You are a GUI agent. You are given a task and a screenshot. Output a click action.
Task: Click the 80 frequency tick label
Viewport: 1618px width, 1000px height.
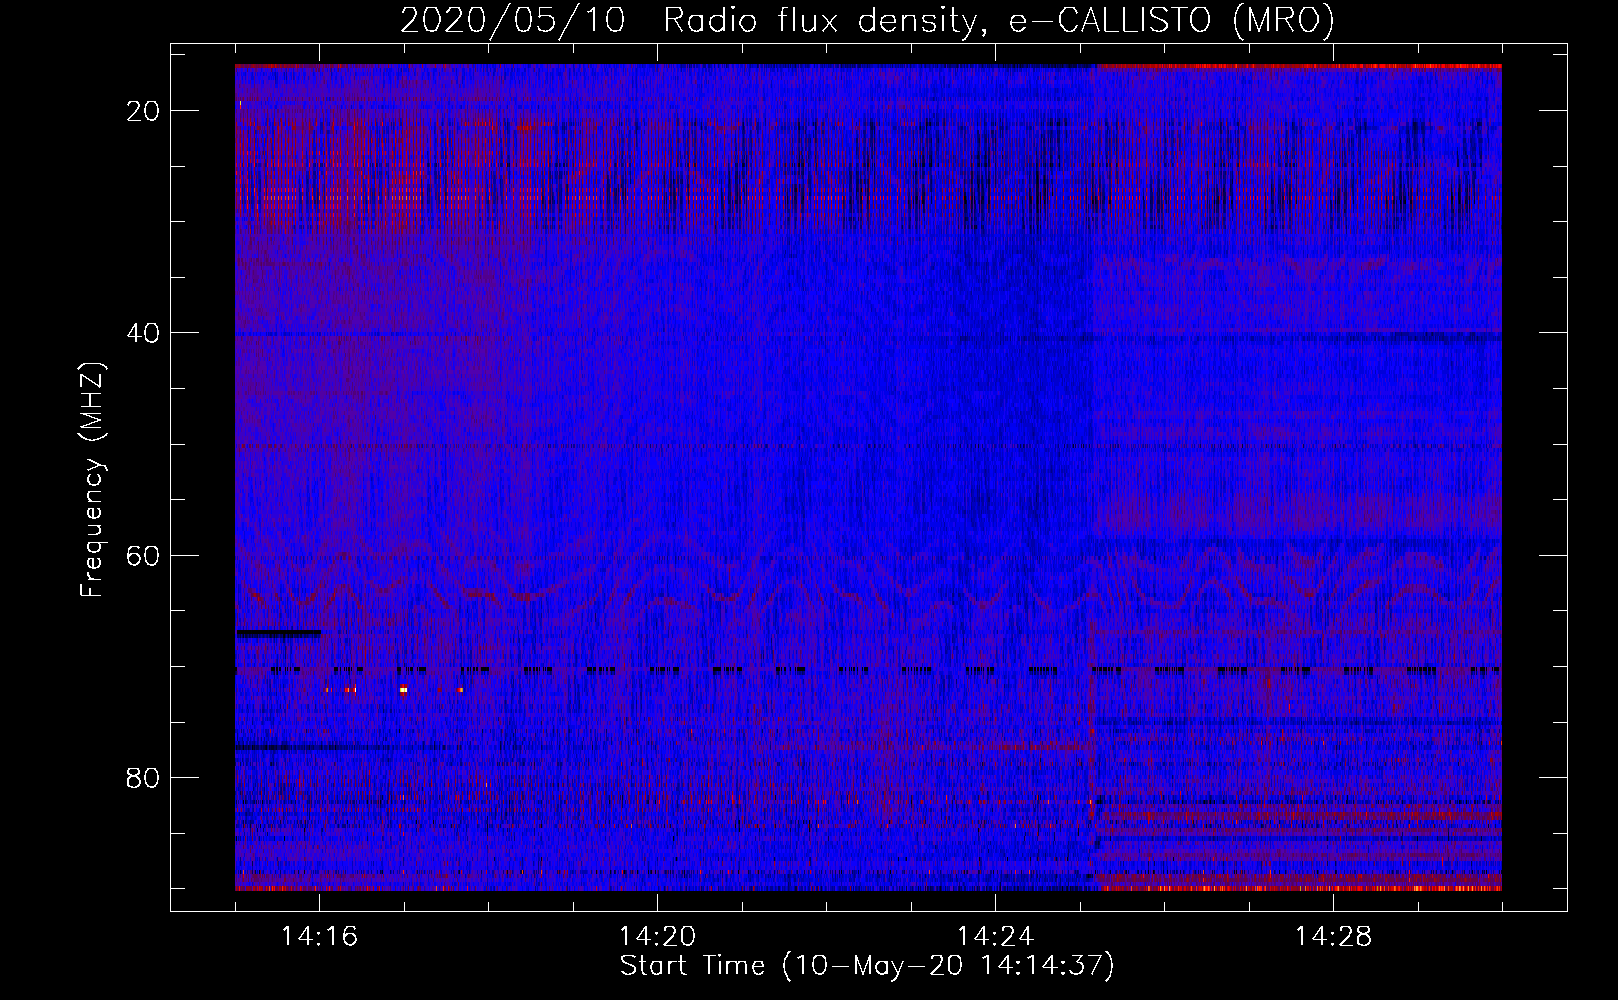pyautogui.click(x=143, y=777)
